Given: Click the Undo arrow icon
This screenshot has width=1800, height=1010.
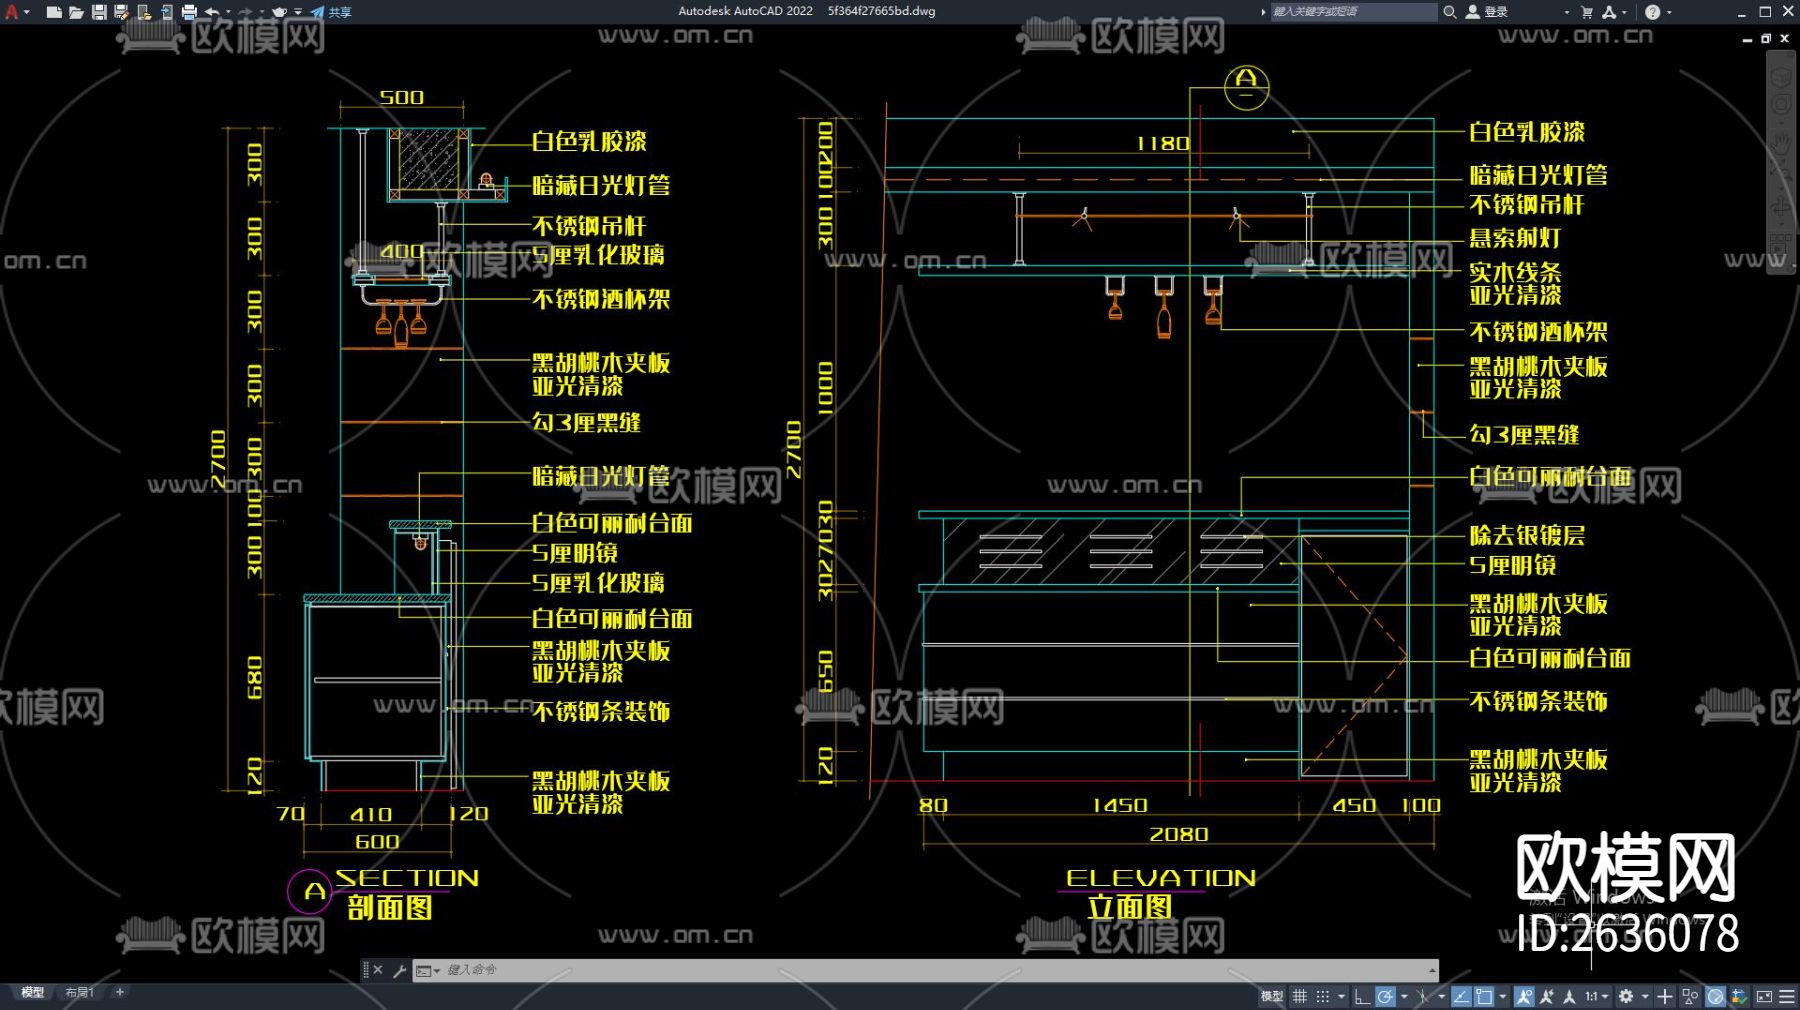Looking at the screenshot, I should coord(212,12).
